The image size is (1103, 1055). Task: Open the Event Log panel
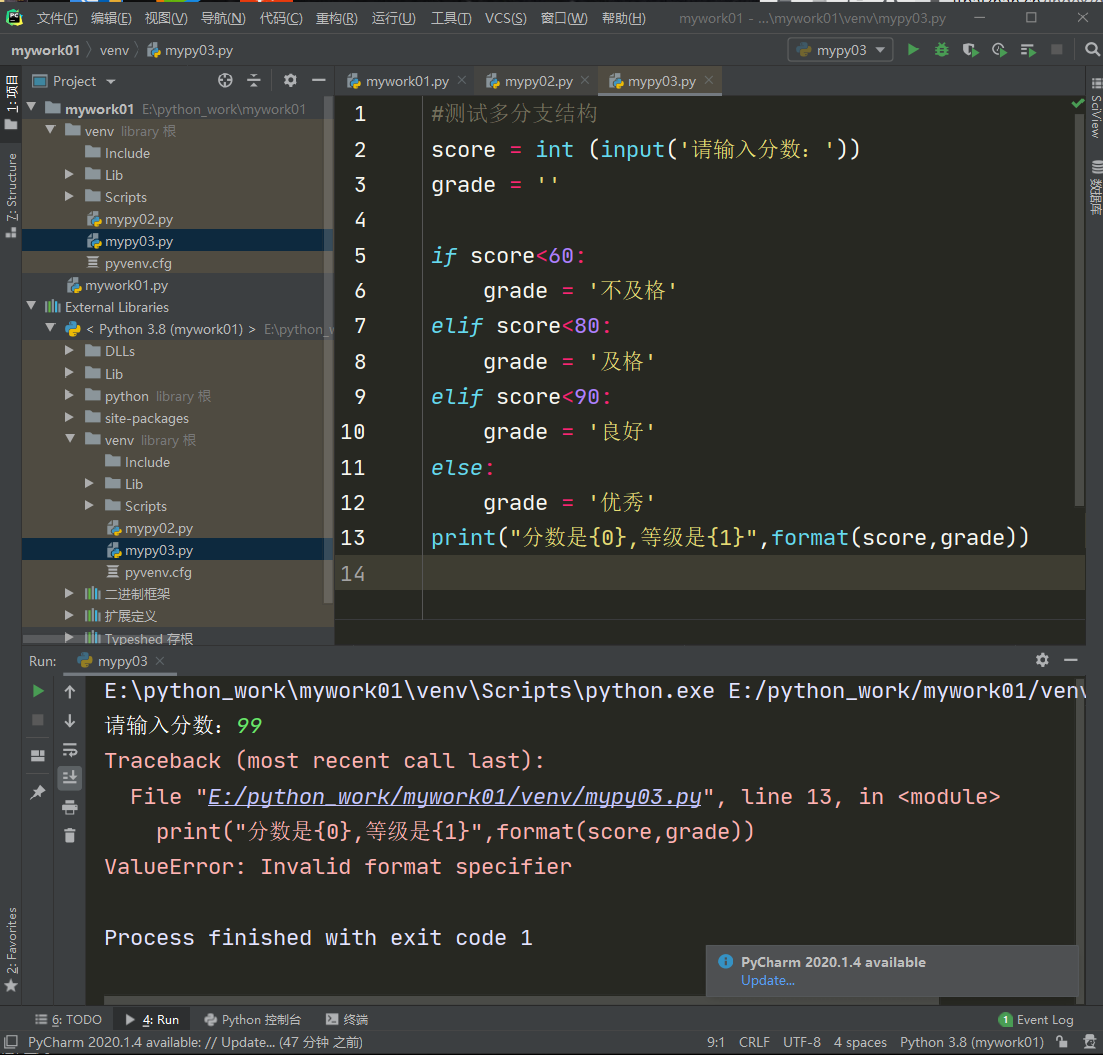pos(1035,1020)
